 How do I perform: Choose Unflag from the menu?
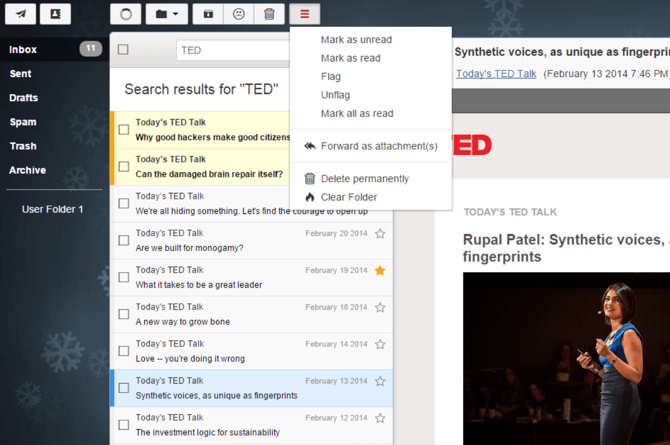335,95
